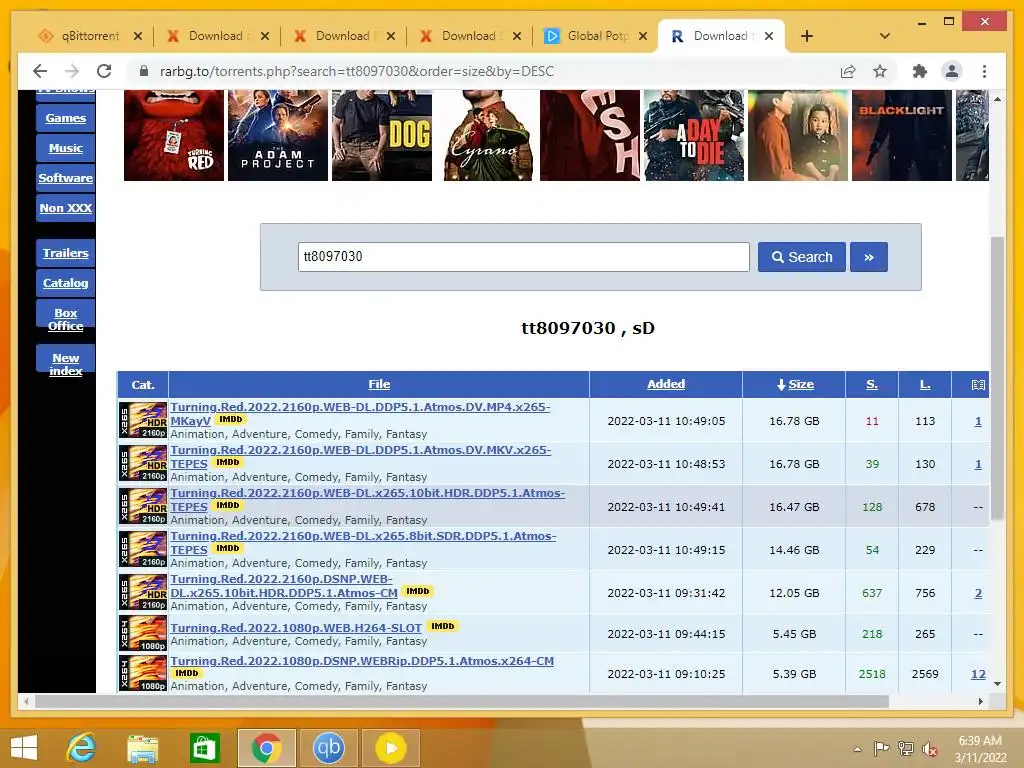Click the share page icon in address bar
This screenshot has width=1024, height=768.
click(848, 71)
